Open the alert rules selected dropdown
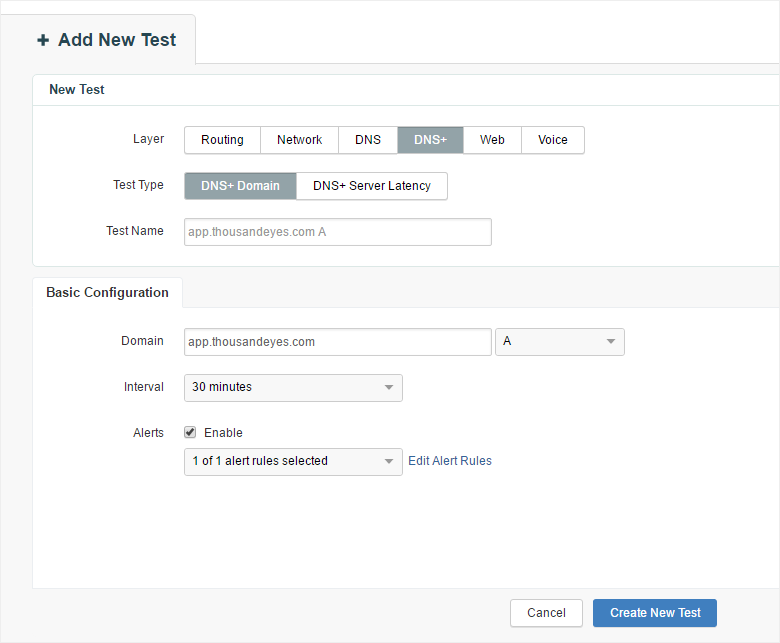Image resolution: width=780 pixels, height=643 pixels. (x=293, y=462)
